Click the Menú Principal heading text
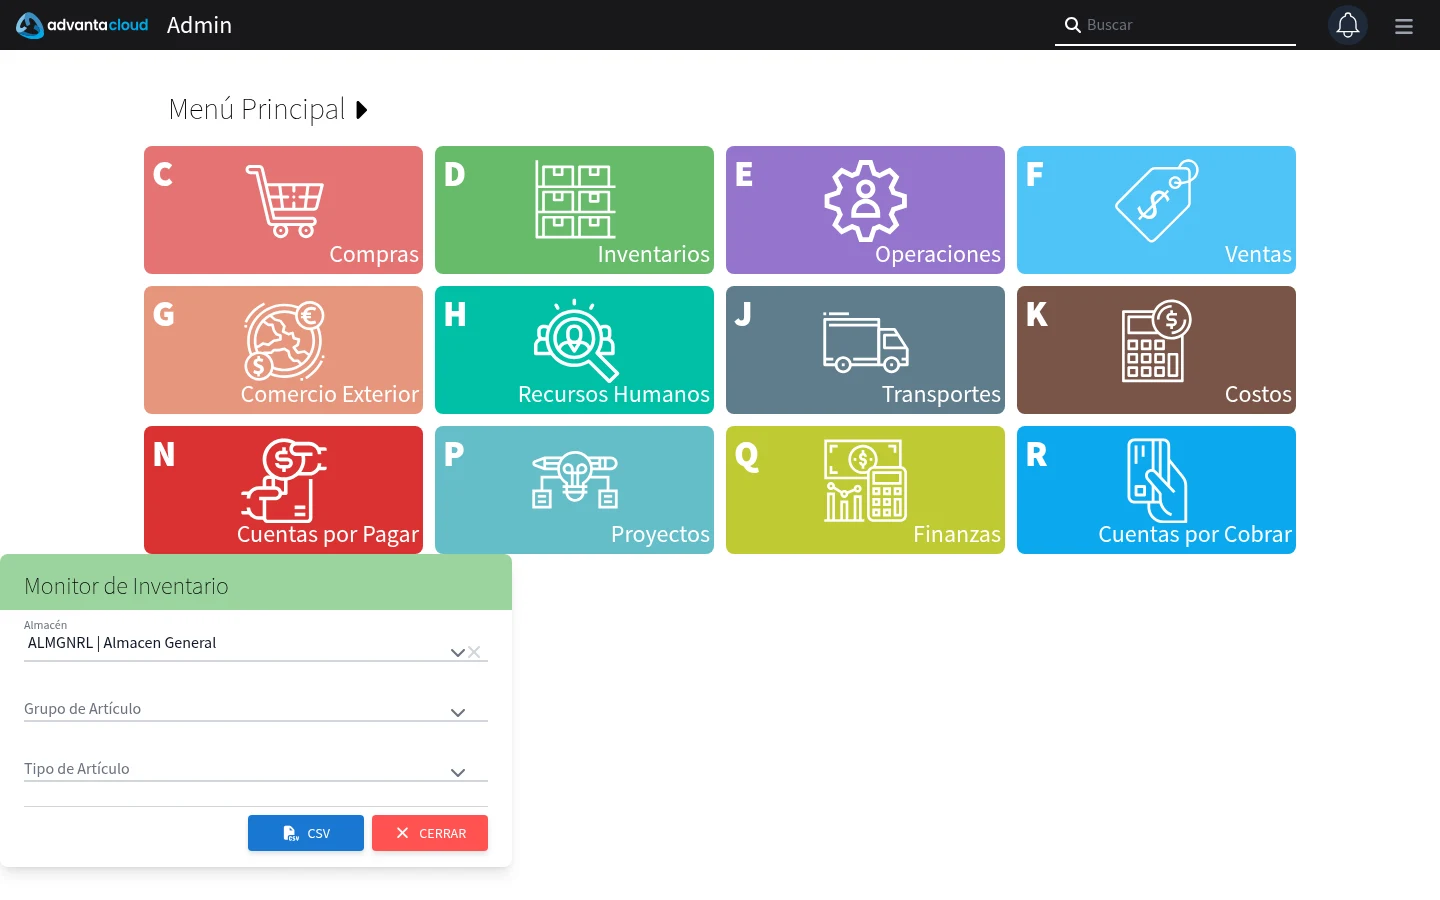 tap(257, 109)
